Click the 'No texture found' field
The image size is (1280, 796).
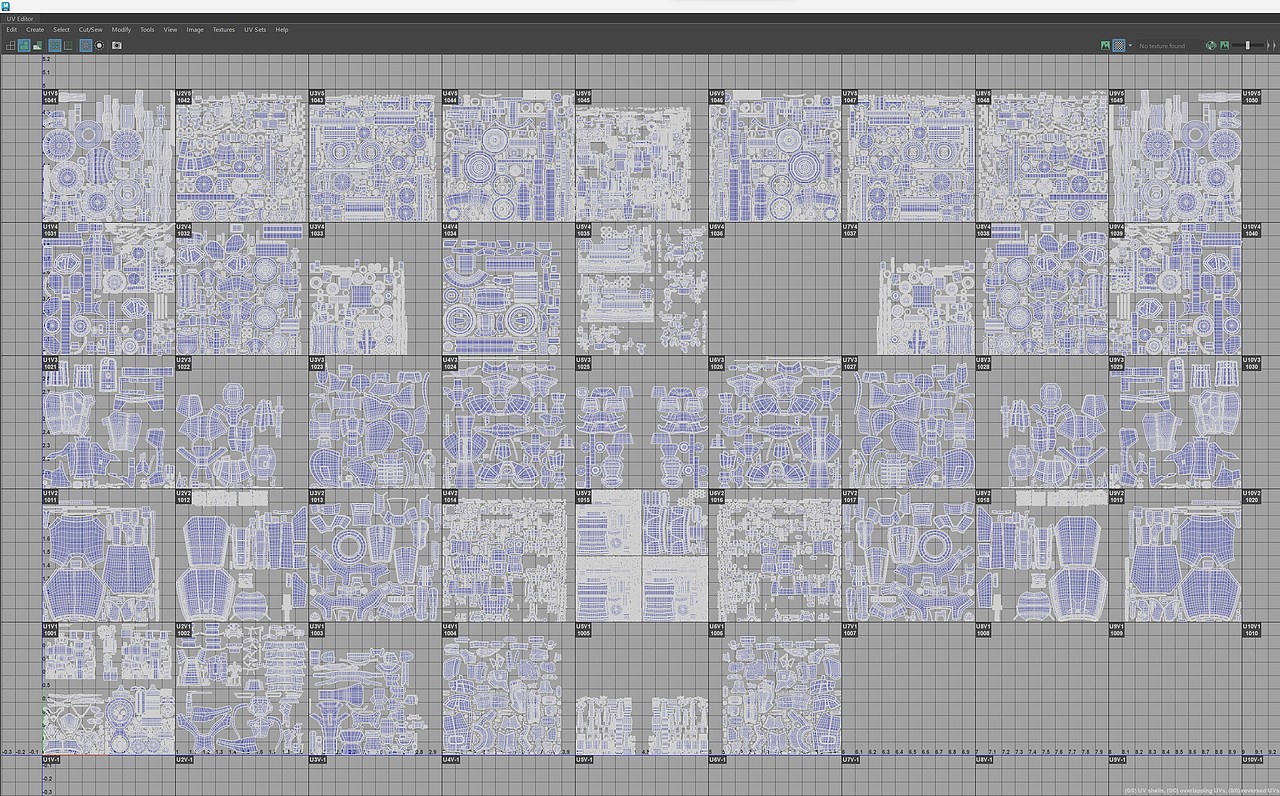(1169, 45)
